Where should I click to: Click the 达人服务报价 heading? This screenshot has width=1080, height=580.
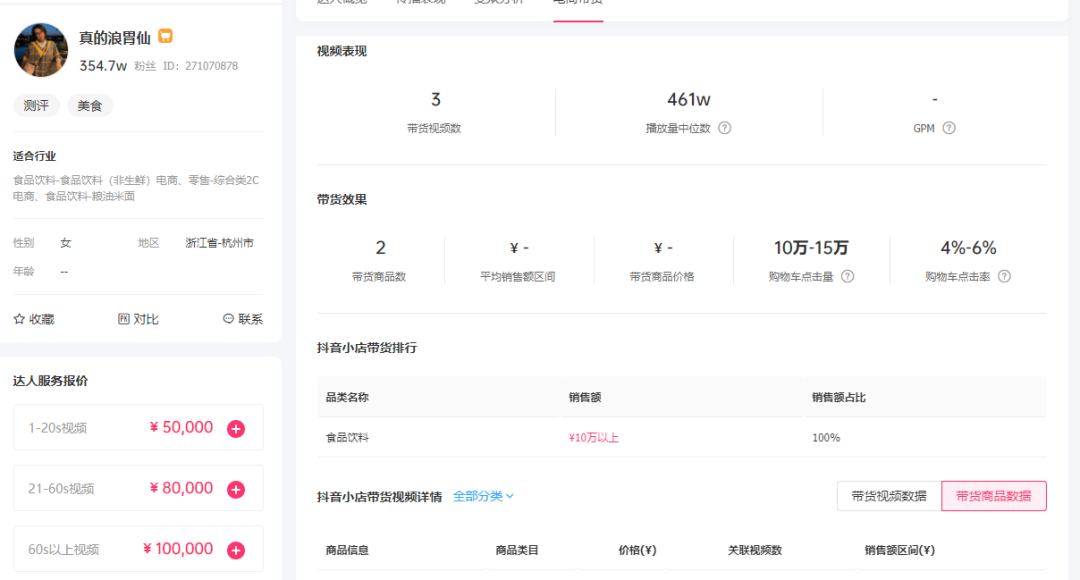(50, 381)
